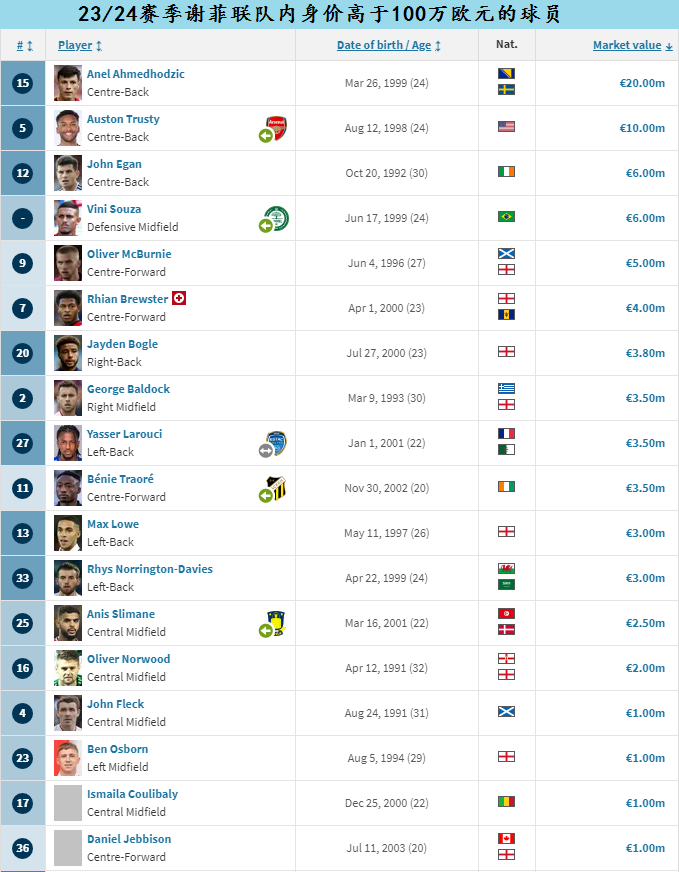Sort table by Player column
The height and width of the screenshot is (872, 679).
(80, 45)
